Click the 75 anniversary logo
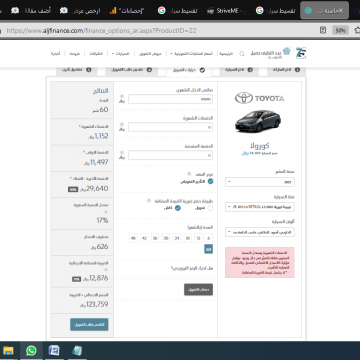This screenshot has width=360, height=360. click(301, 53)
